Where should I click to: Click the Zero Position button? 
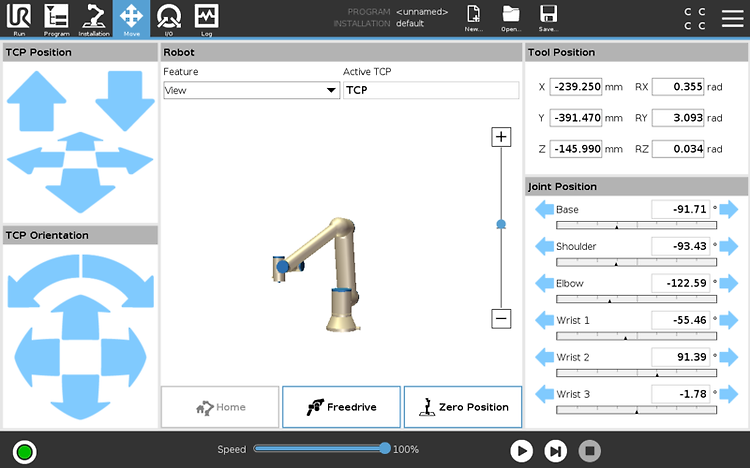(x=463, y=407)
